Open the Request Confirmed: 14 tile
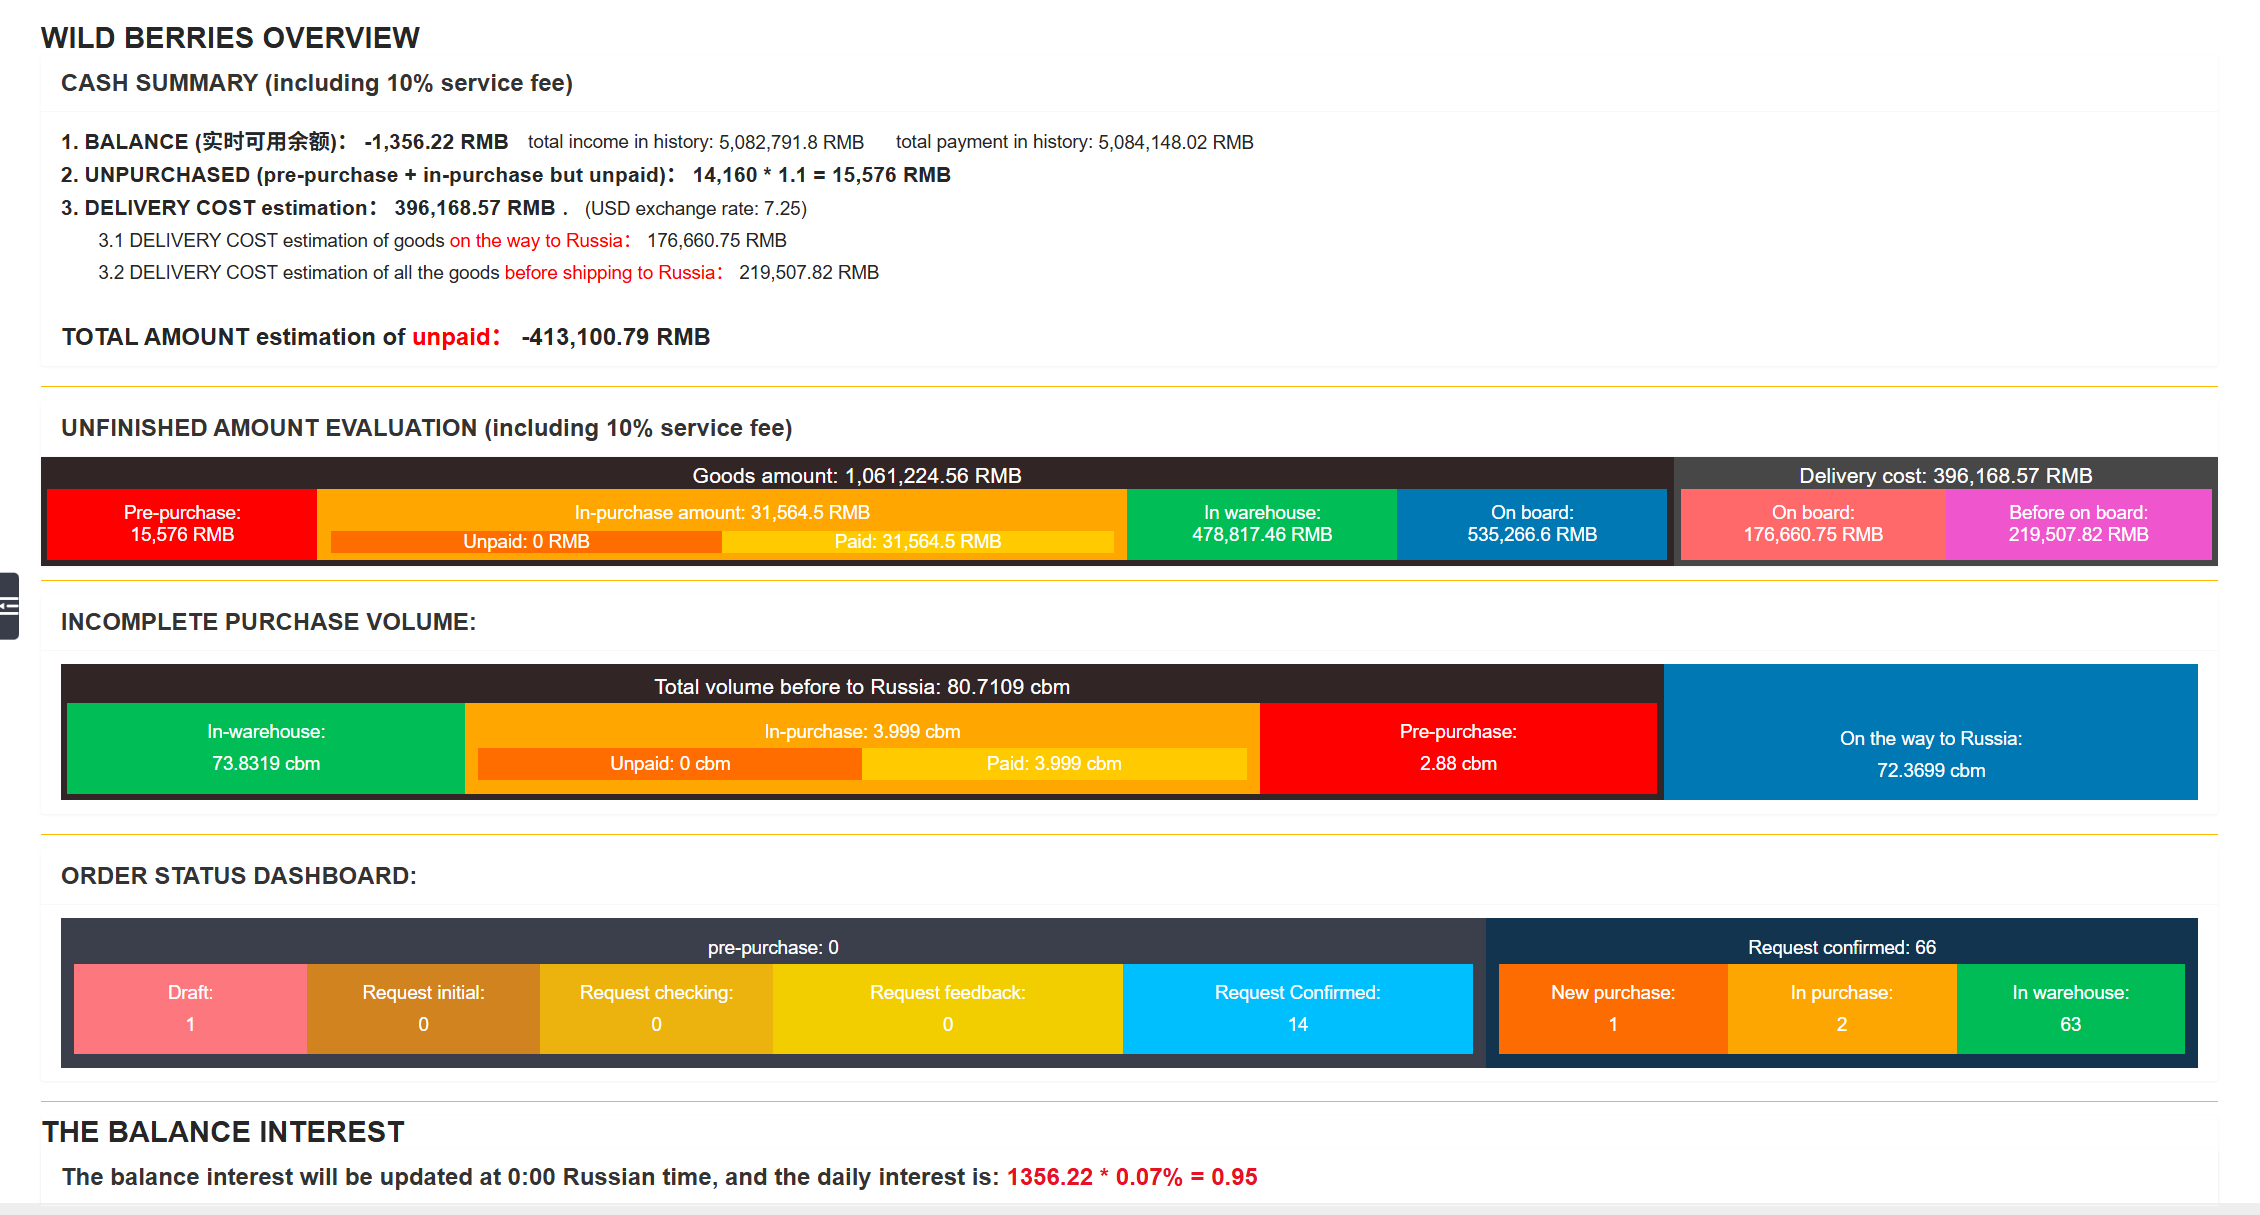Screen dimensions: 2260x1215 pyautogui.click(x=1298, y=1008)
